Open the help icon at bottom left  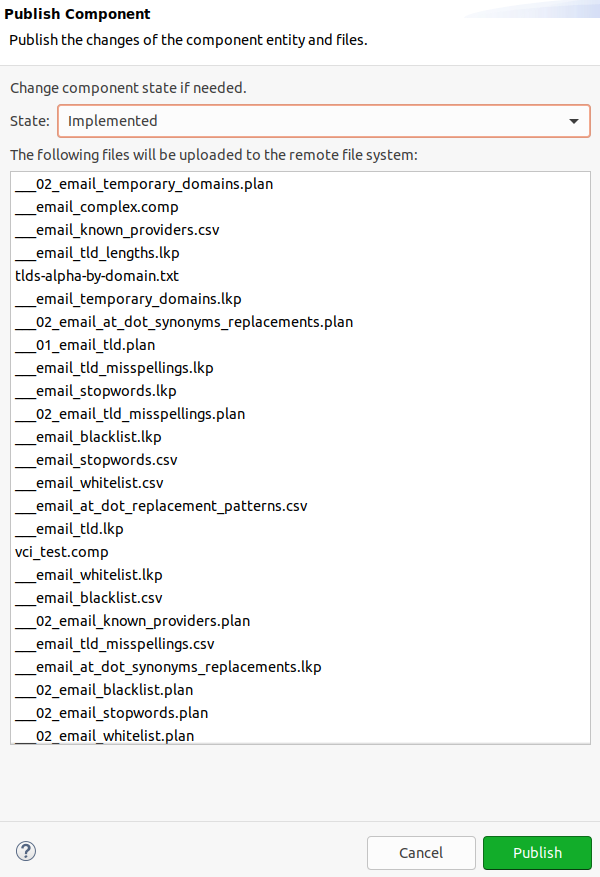(x=25, y=851)
